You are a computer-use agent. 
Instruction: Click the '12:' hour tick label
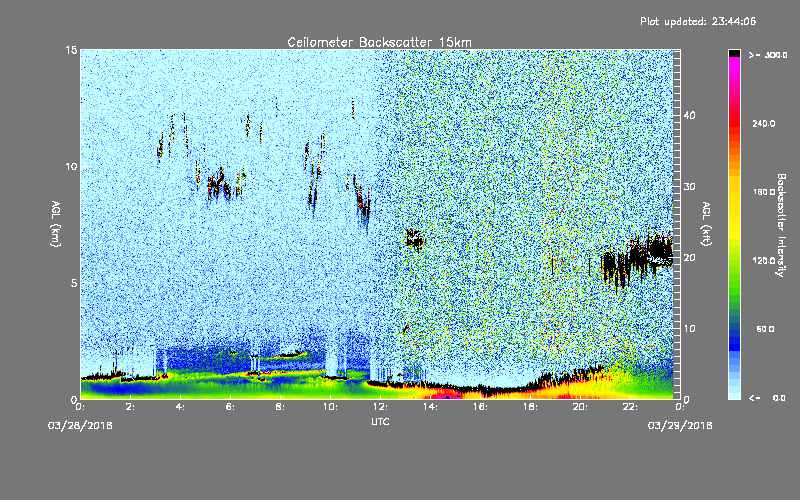[380, 407]
